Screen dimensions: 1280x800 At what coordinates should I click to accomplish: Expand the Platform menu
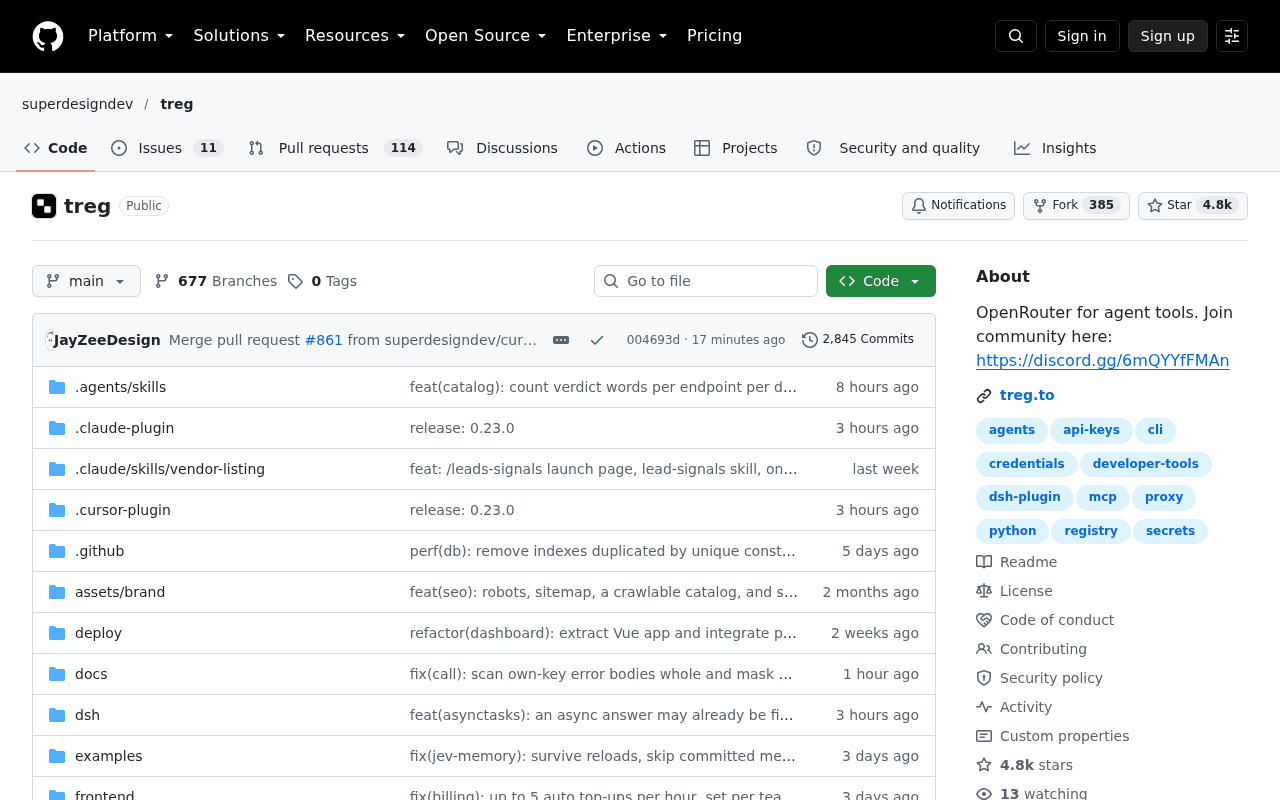[131, 36]
